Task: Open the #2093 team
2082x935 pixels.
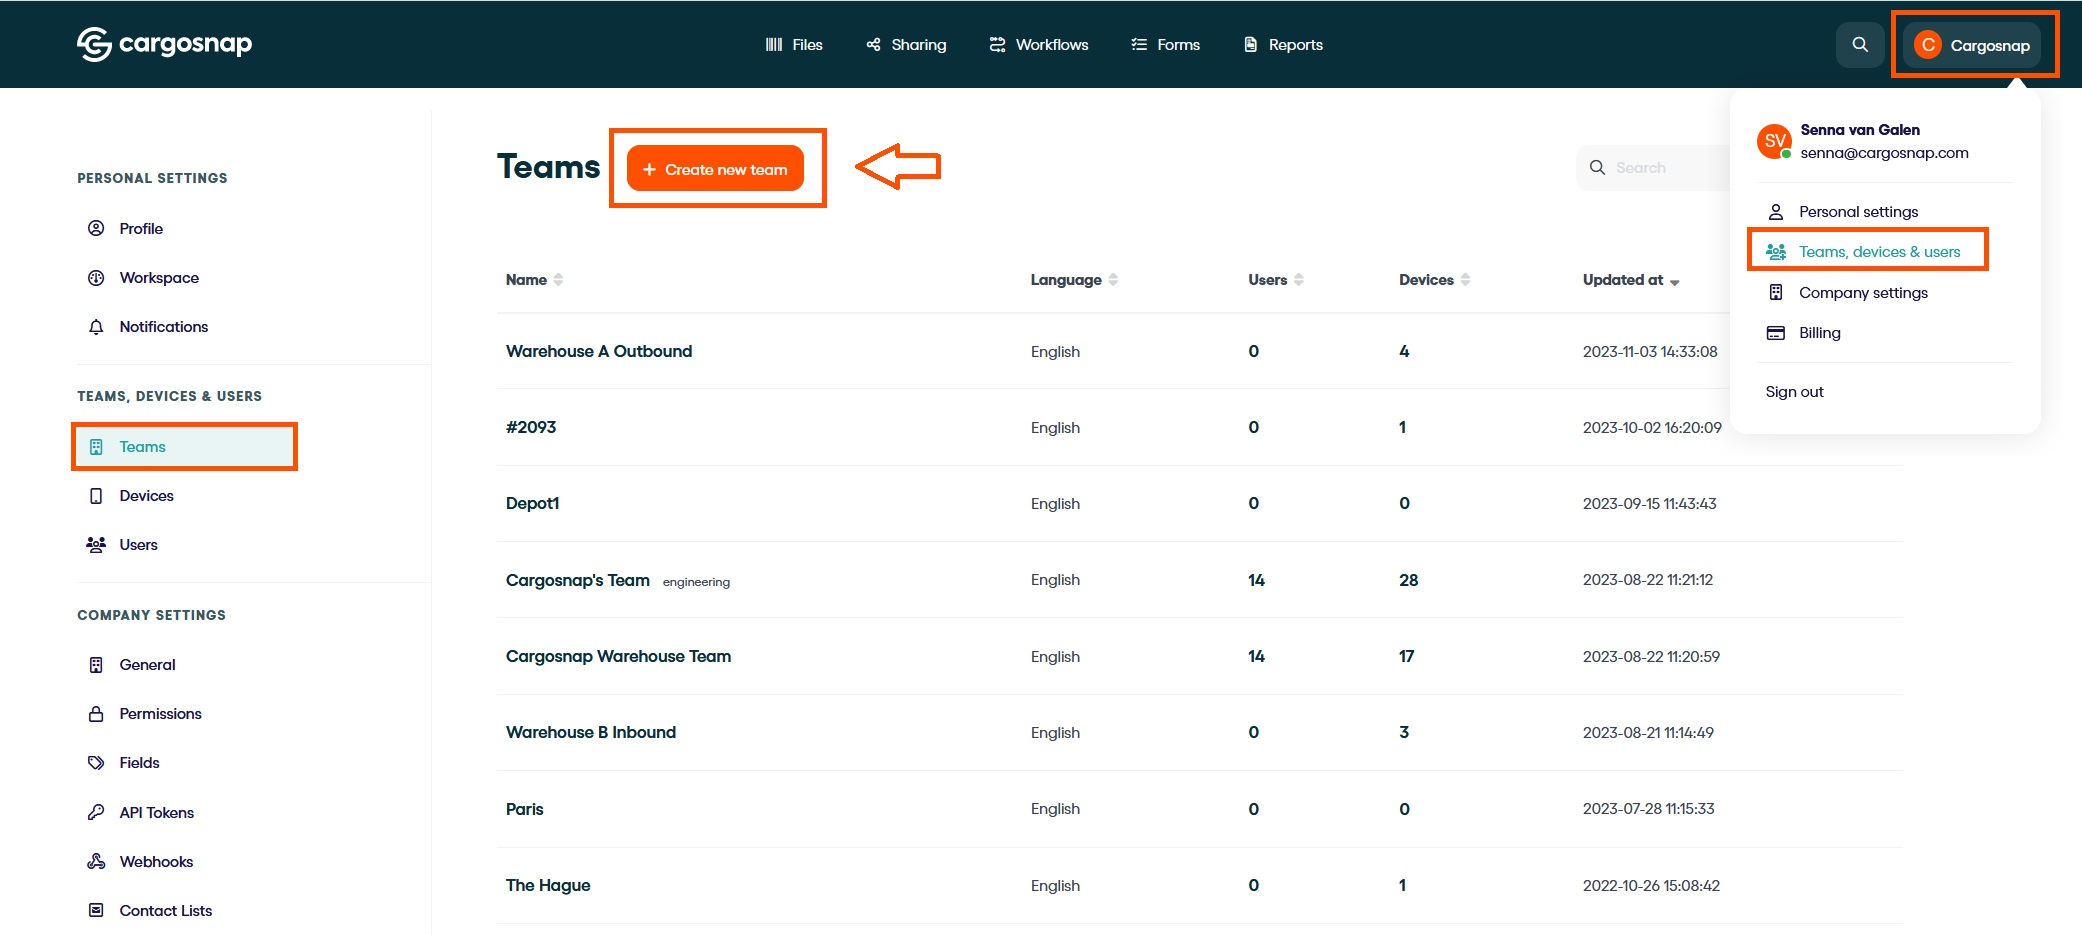Action: (x=531, y=427)
